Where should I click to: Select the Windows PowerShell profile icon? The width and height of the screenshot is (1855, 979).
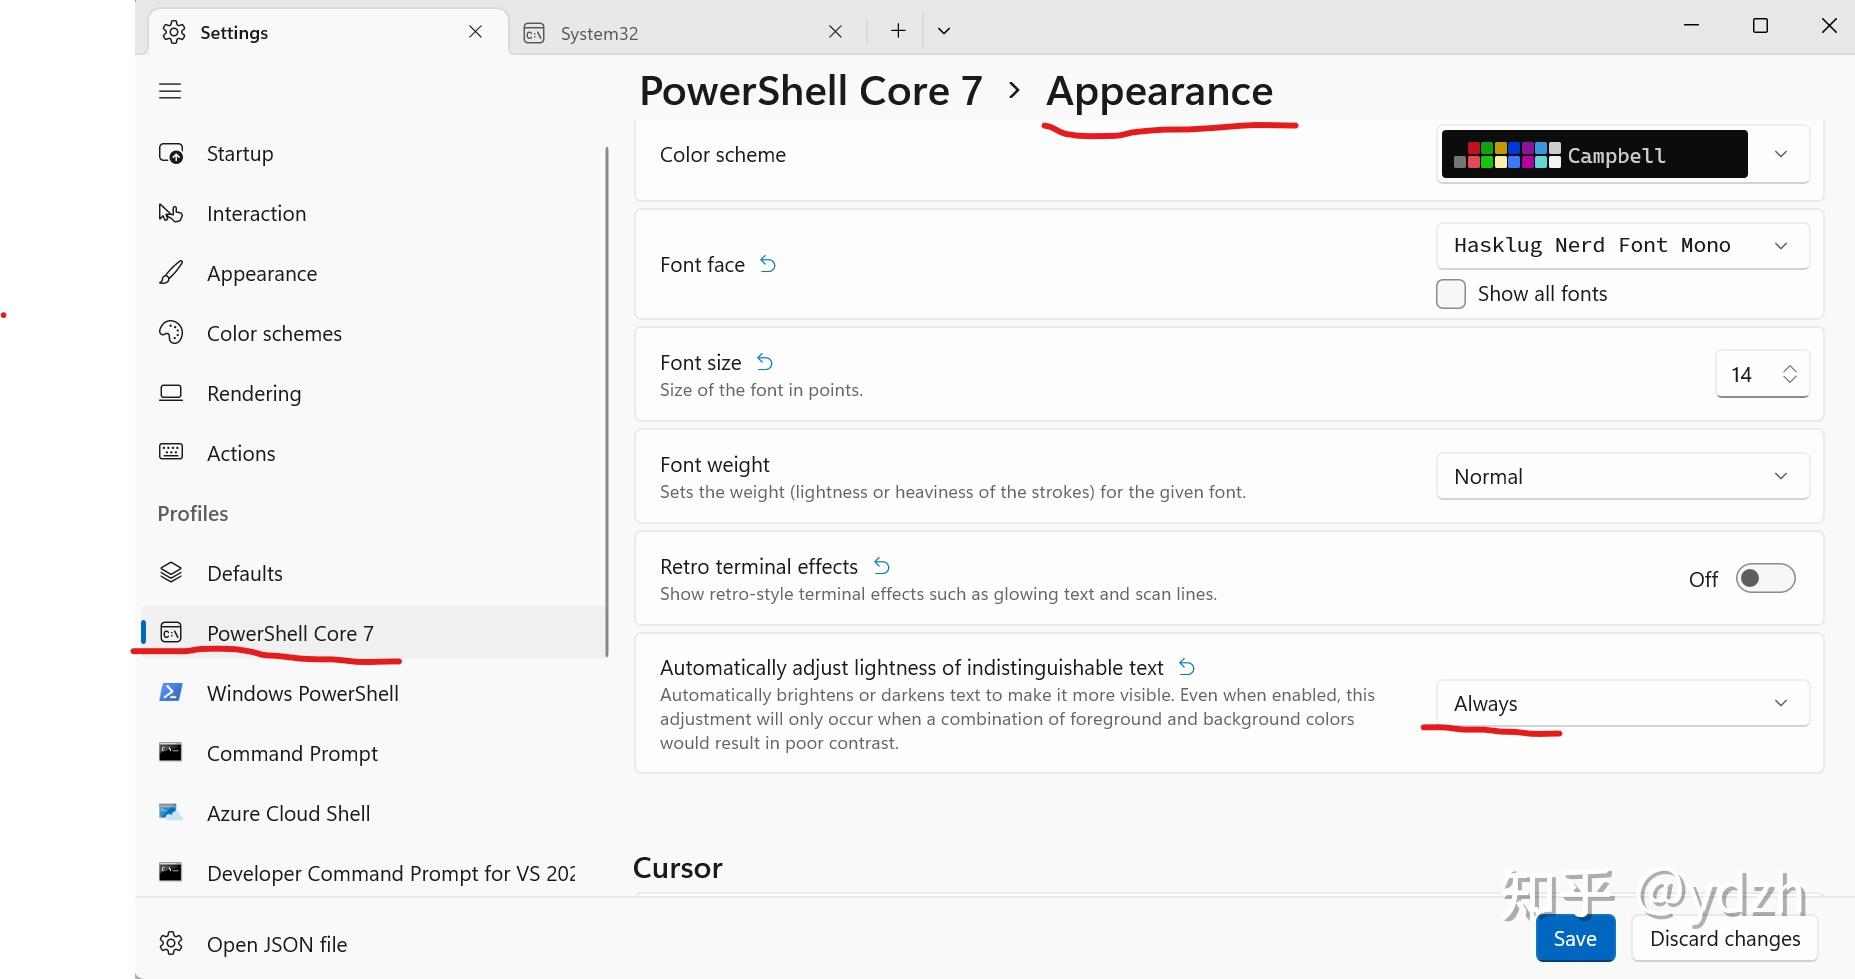click(171, 692)
